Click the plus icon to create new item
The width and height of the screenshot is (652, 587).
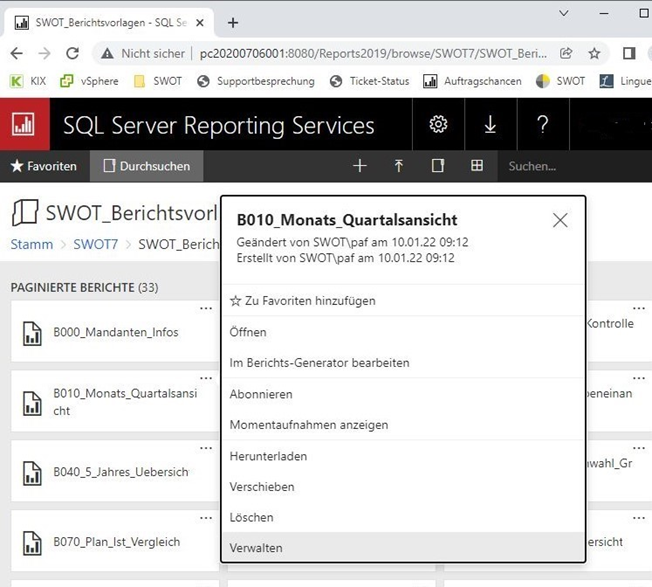tap(360, 166)
